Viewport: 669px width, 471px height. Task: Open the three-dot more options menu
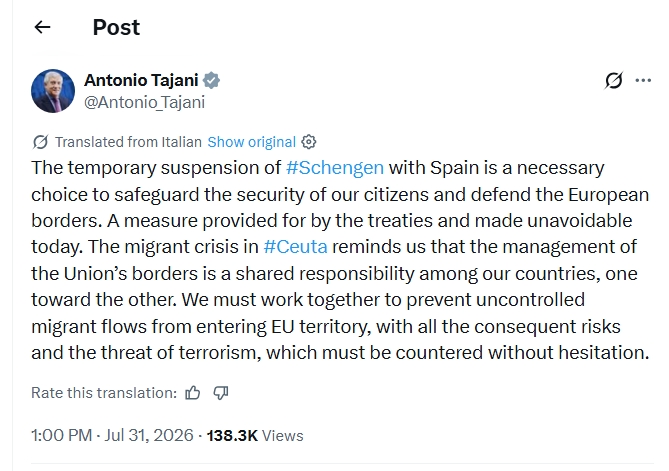[x=643, y=80]
